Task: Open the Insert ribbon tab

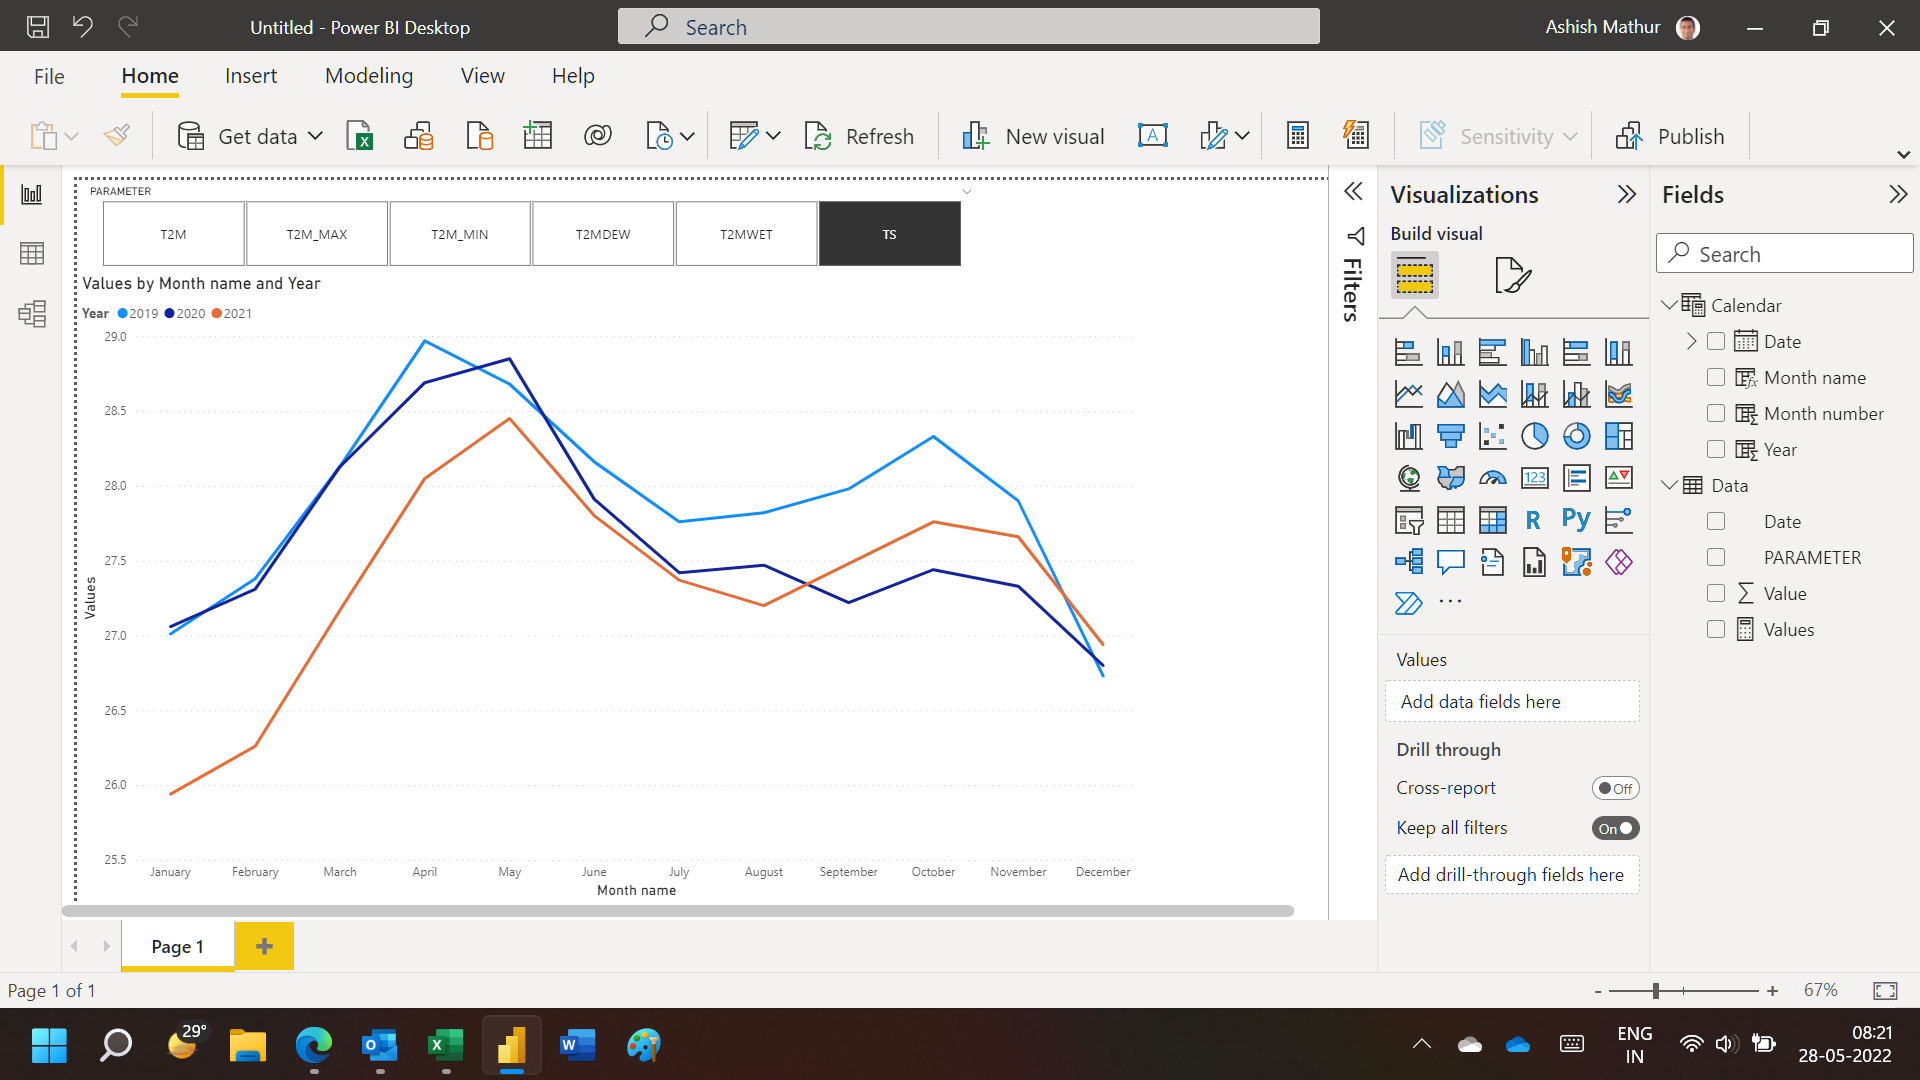Action: (x=251, y=76)
